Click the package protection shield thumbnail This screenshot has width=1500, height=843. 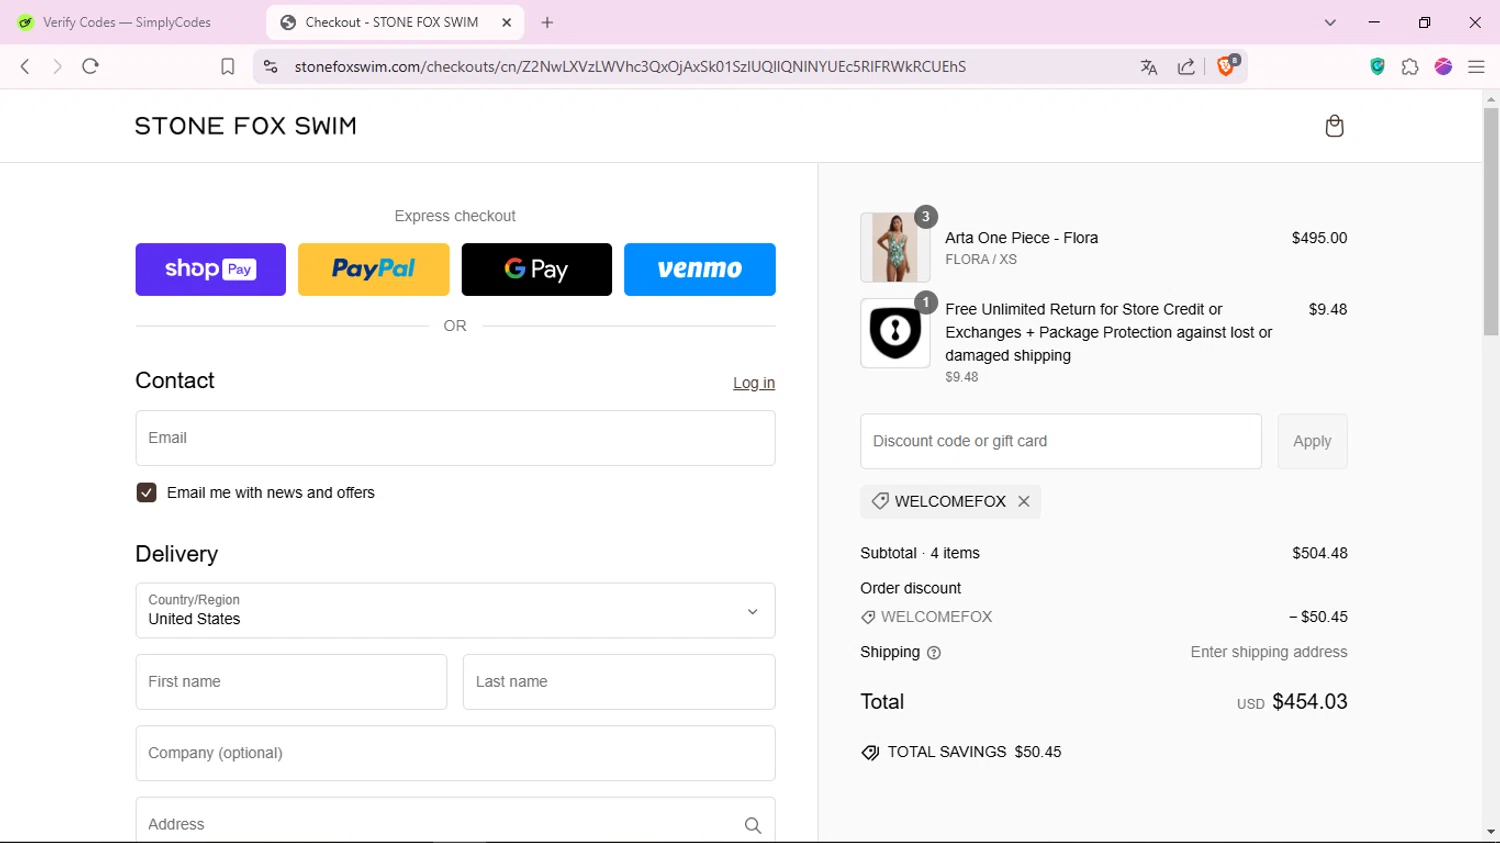tap(895, 333)
